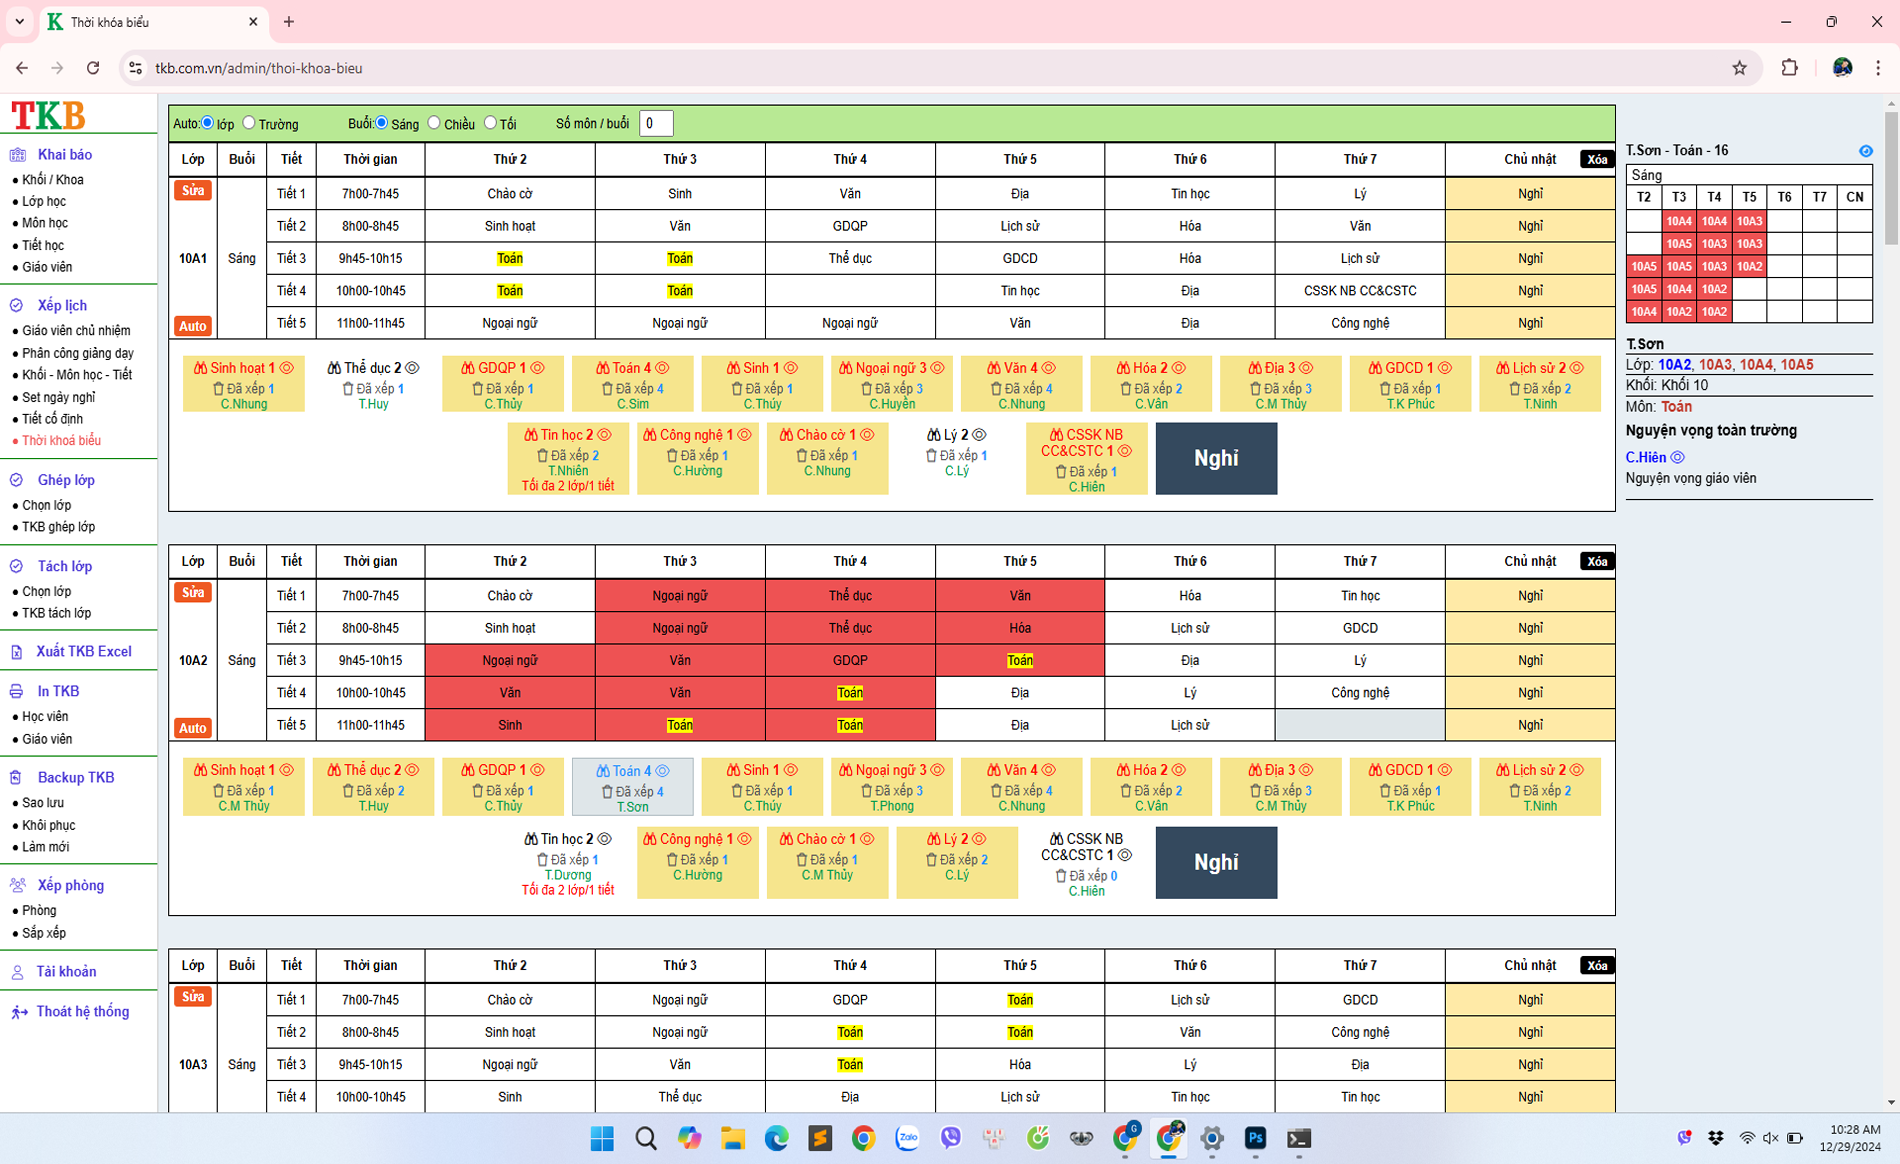Open the Phân công giảng dạy menu item
1900x1164 pixels.
coord(77,353)
